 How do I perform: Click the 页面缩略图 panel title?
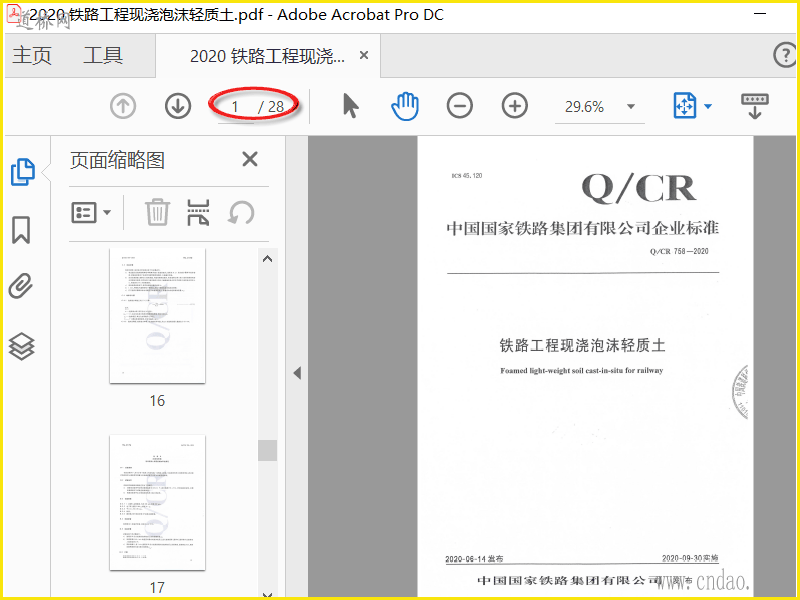[117, 160]
